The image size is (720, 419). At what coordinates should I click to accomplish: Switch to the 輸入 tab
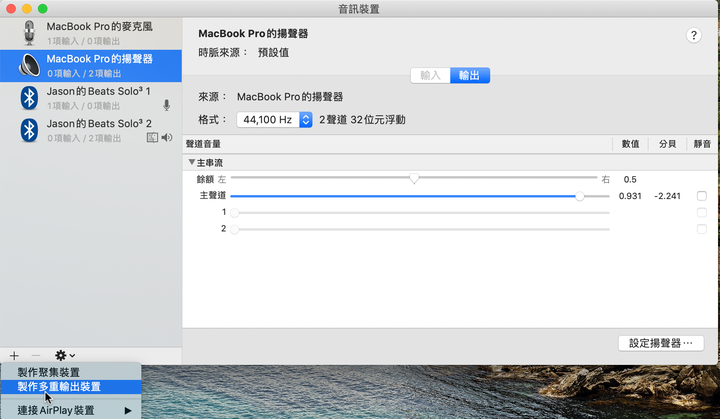(x=430, y=75)
